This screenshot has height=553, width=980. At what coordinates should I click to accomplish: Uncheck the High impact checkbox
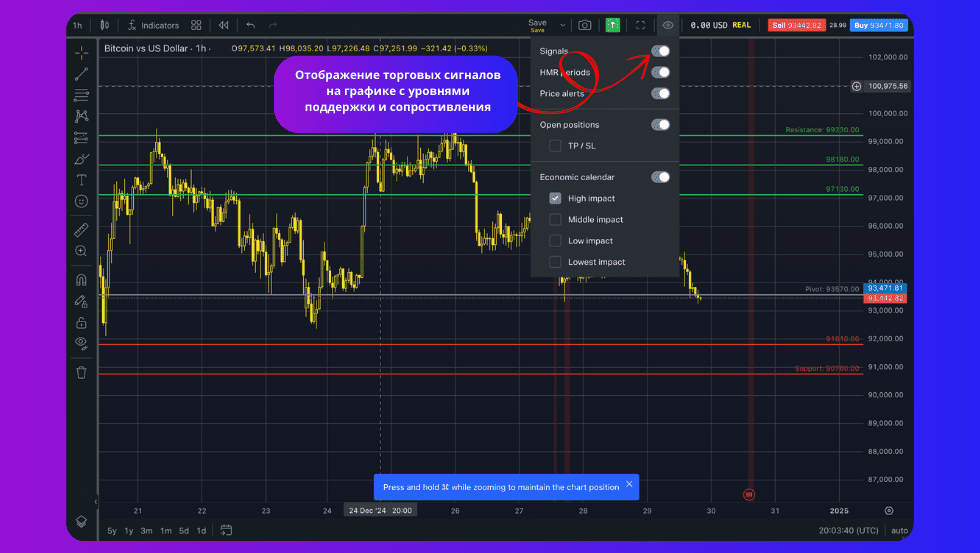tap(555, 199)
